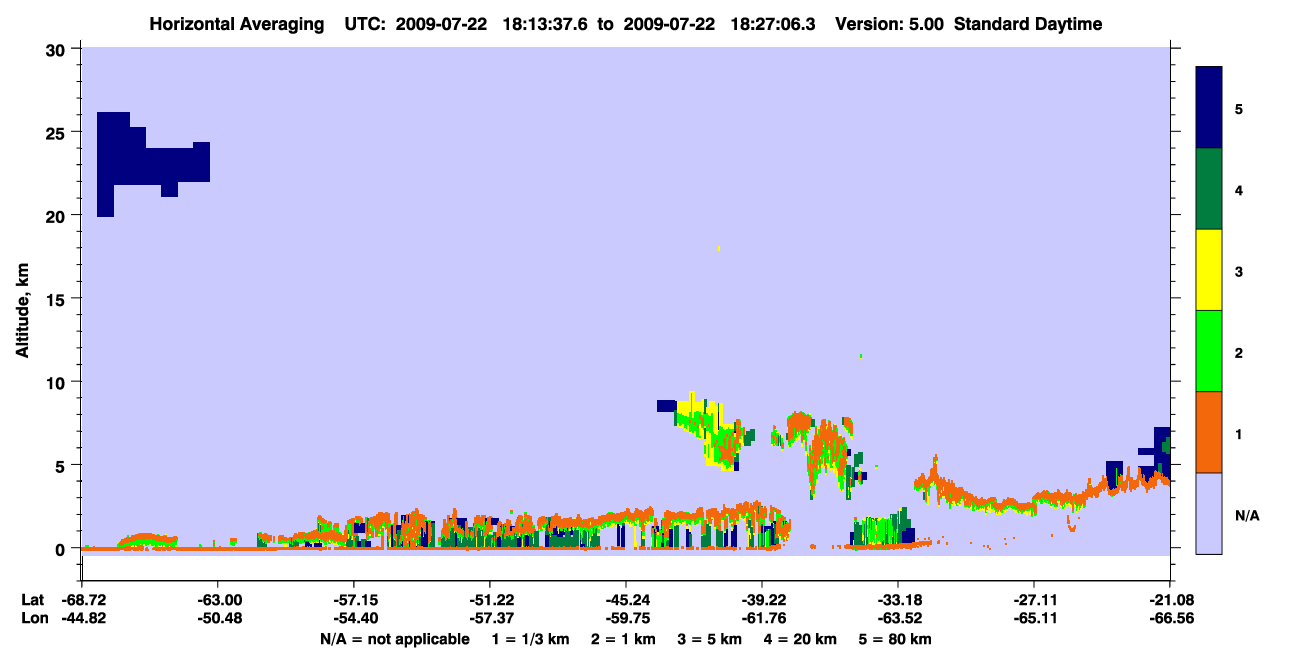Image resolution: width=1300 pixels, height=667 pixels.
Task: Click the '1 = 1/3 km' legend note
Action: 530,639
